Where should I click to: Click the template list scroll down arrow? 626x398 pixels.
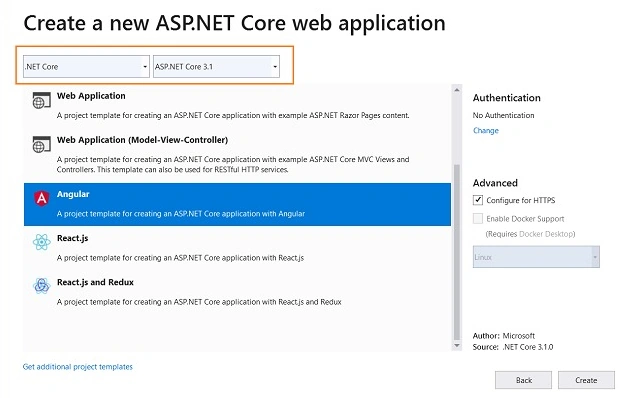pos(457,346)
